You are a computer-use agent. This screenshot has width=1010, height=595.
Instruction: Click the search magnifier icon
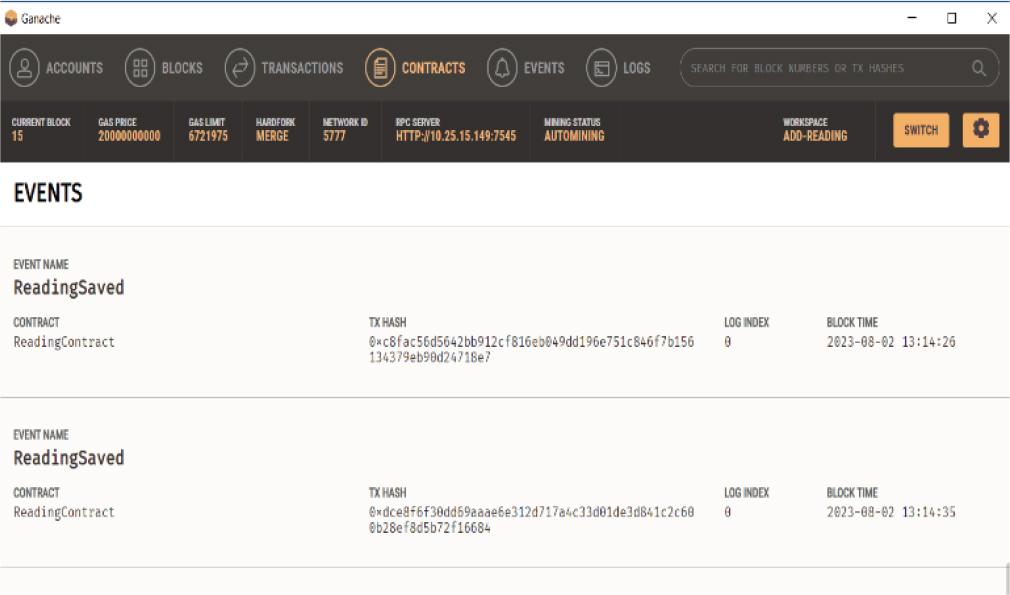coord(979,68)
